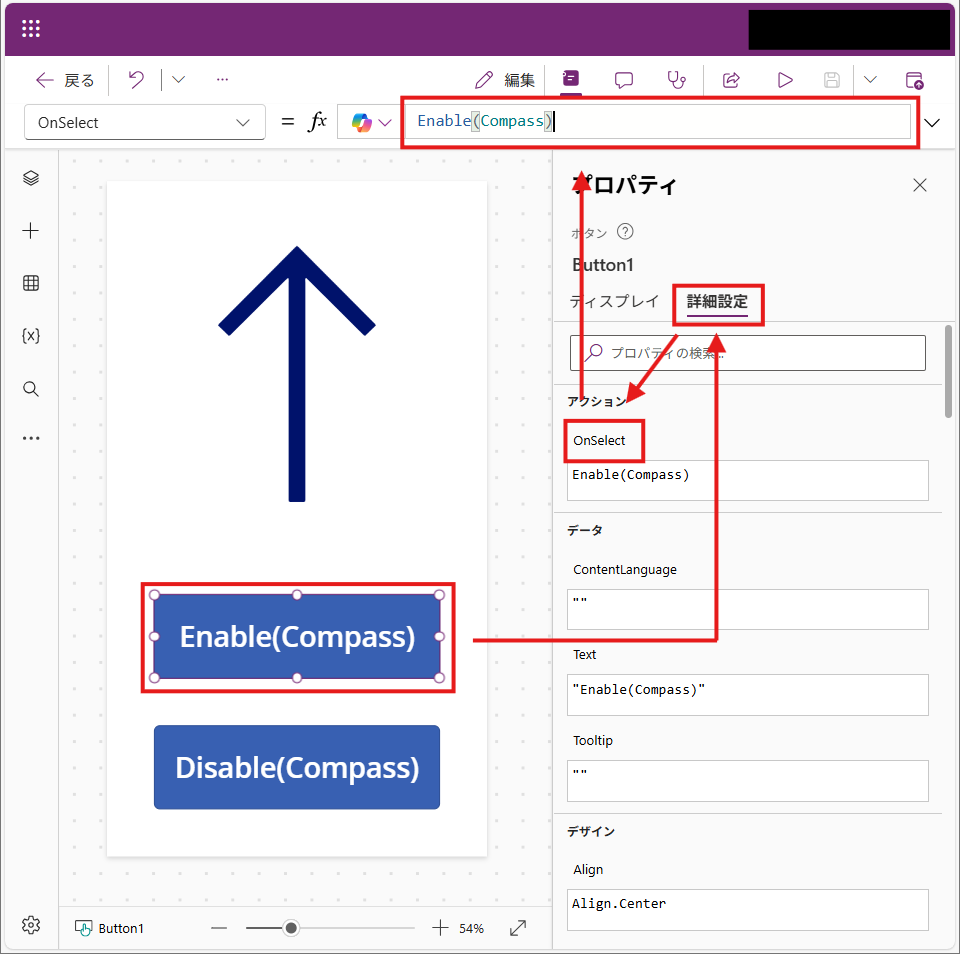Expand the Copilot formula dropdown
This screenshot has width=960, height=954.
tap(371, 123)
